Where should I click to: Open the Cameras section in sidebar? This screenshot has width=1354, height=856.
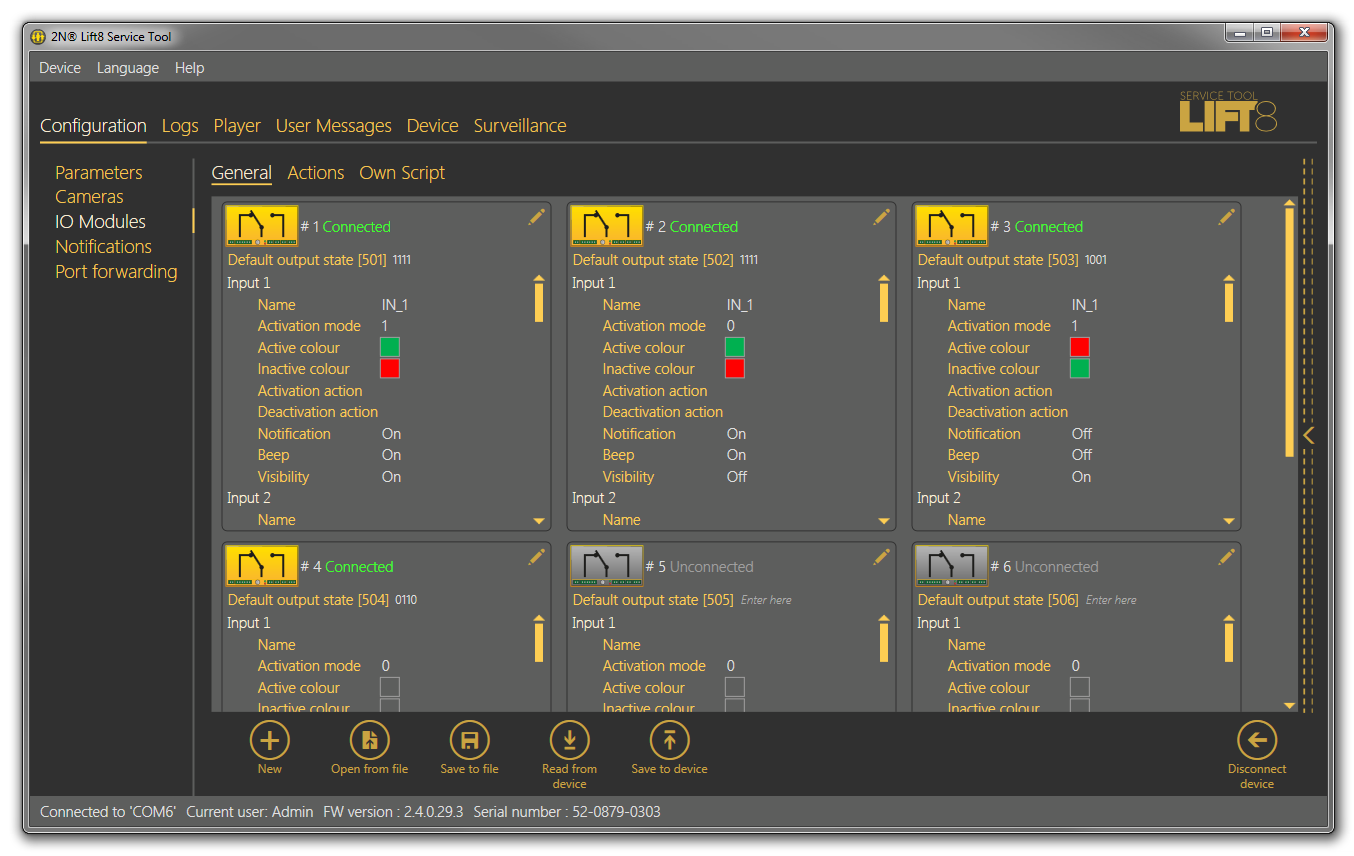tap(89, 197)
